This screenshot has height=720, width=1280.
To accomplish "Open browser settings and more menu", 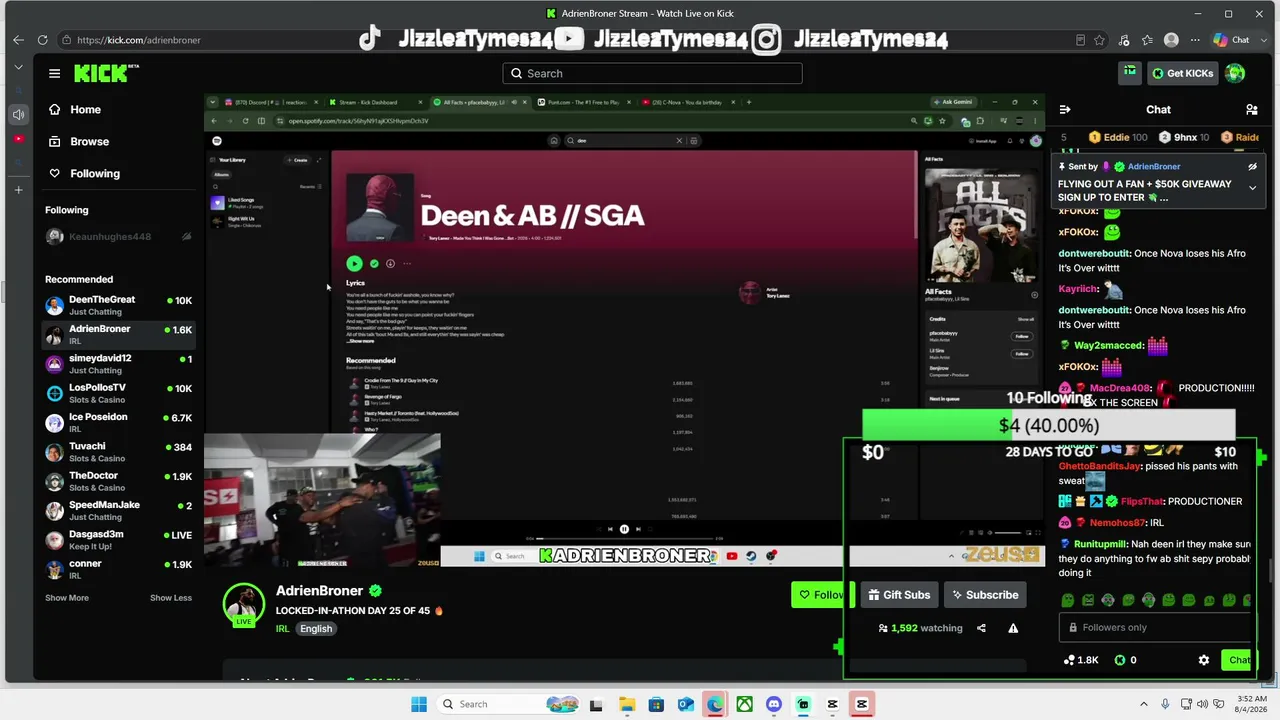I will (x=1194, y=40).
